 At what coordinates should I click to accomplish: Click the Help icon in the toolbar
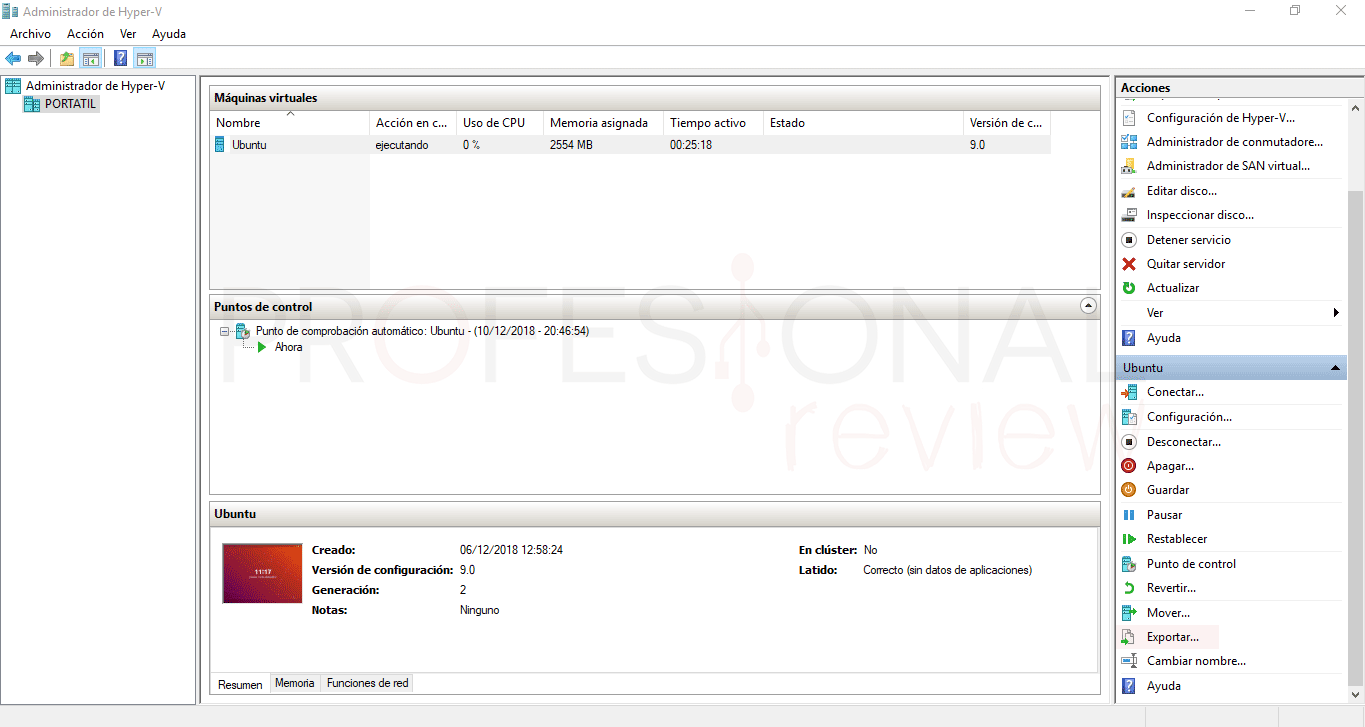pyautogui.click(x=120, y=59)
